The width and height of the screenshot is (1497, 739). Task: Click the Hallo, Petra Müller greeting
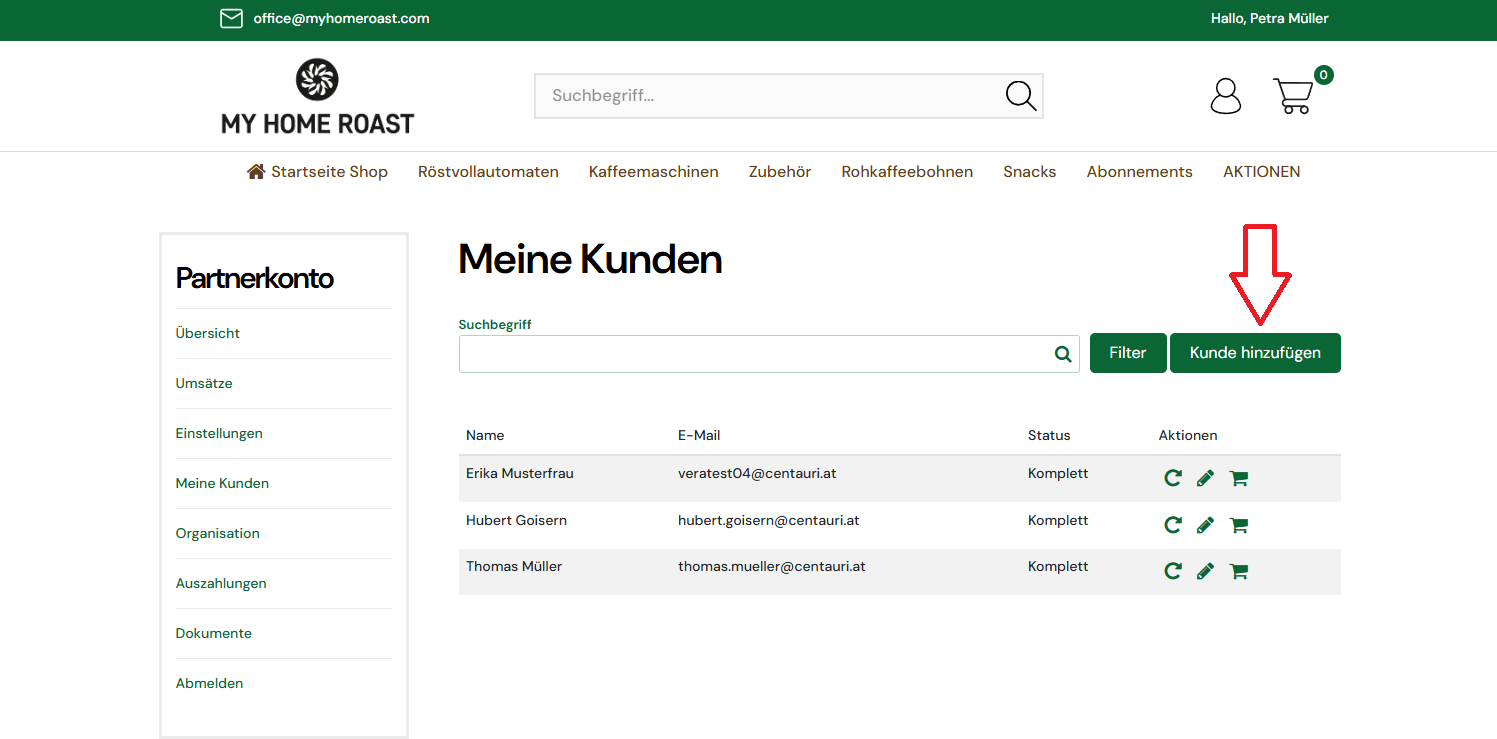pos(1270,18)
